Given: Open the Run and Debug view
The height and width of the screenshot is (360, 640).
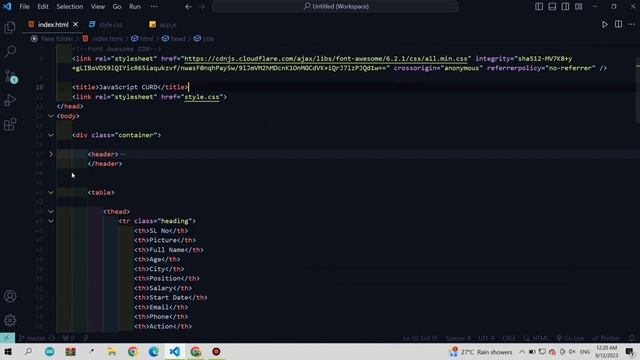Looking at the screenshot, I should tap(10, 100).
